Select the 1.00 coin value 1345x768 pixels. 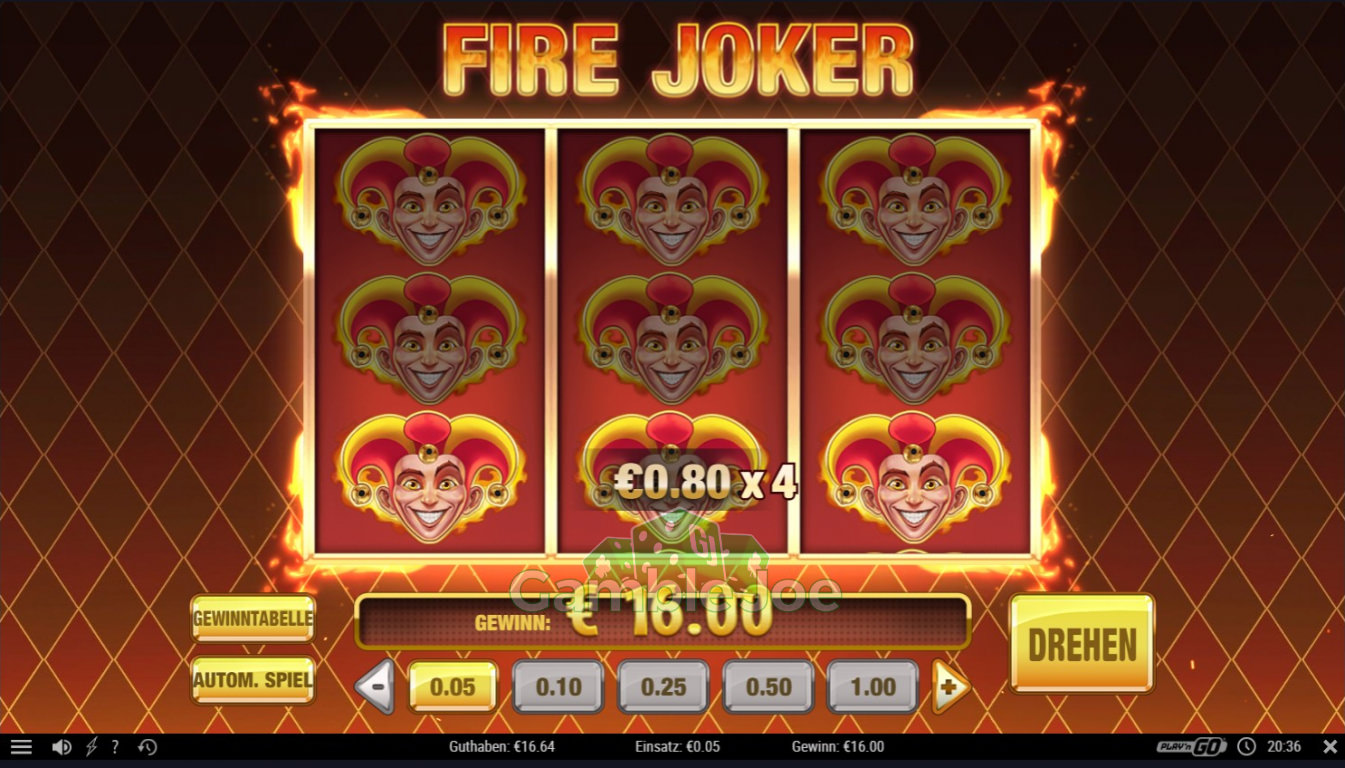click(873, 687)
